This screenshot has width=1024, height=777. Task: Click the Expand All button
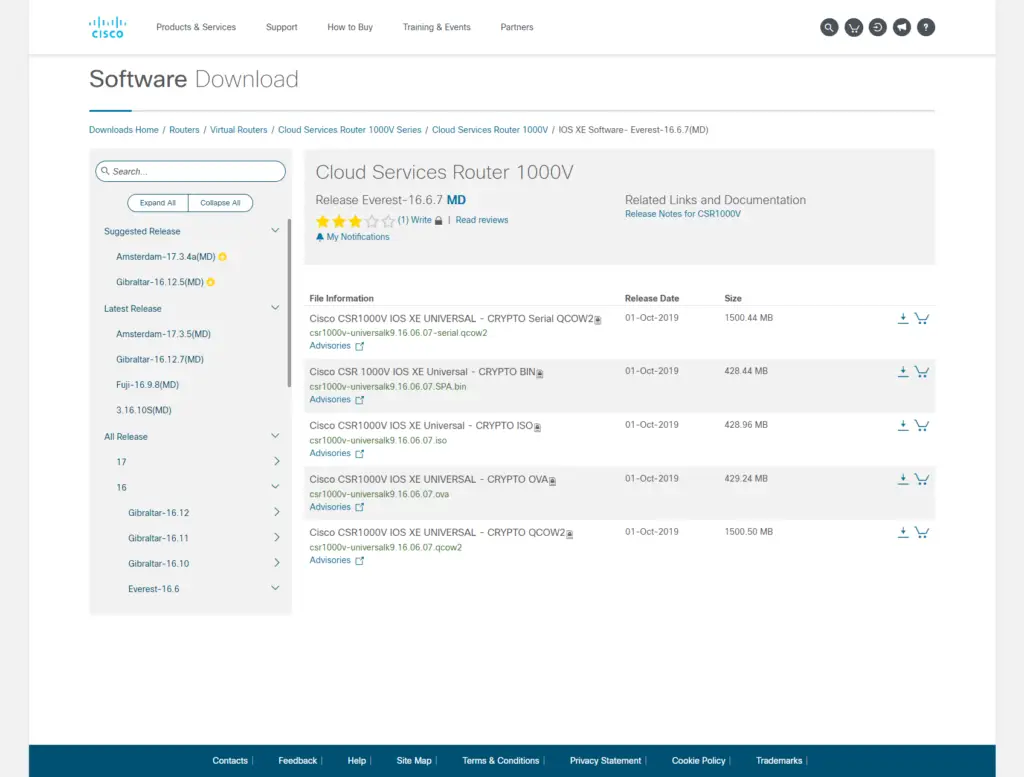[x=157, y=203]
